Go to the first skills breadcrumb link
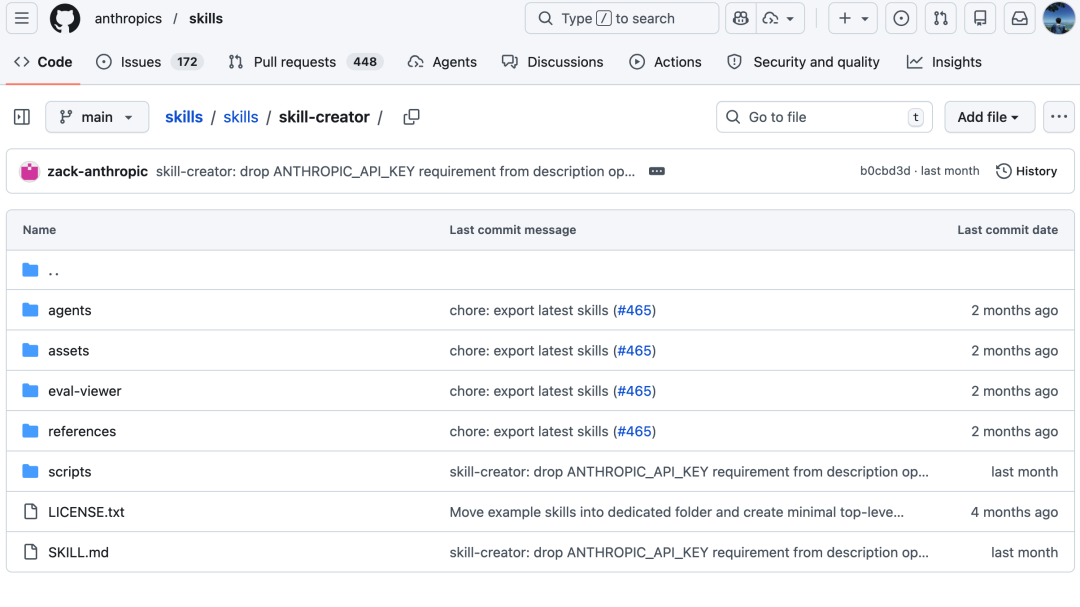The width and height of the screenshot is (1080, 607). click(x=184, y=117)
